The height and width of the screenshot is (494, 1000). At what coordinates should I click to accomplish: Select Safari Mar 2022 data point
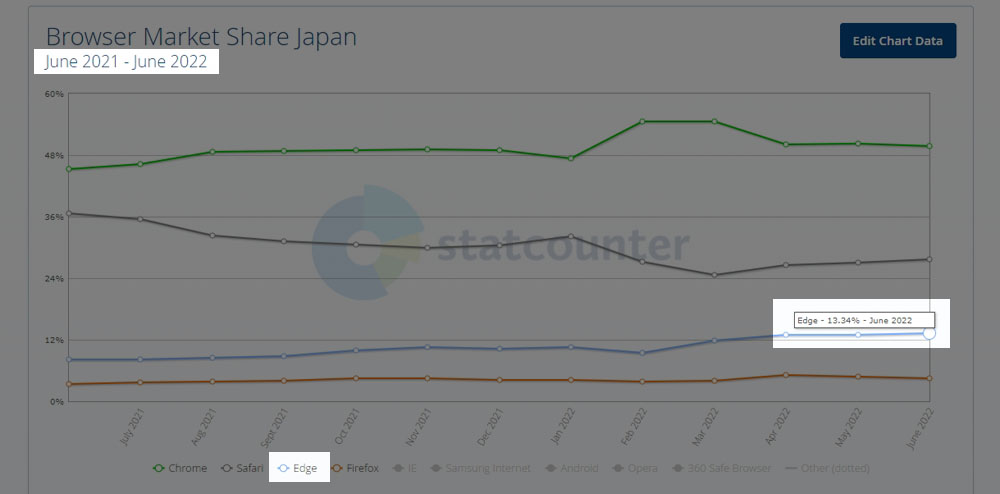click(x=714, y=275)
